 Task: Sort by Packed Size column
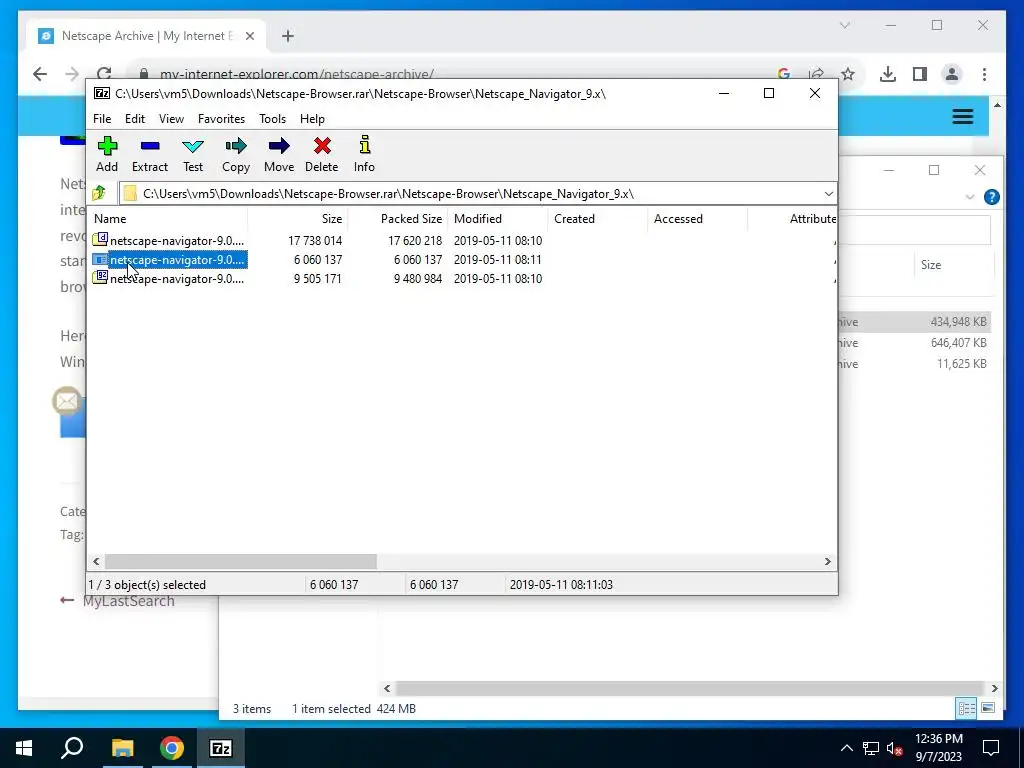click(397, 219)
